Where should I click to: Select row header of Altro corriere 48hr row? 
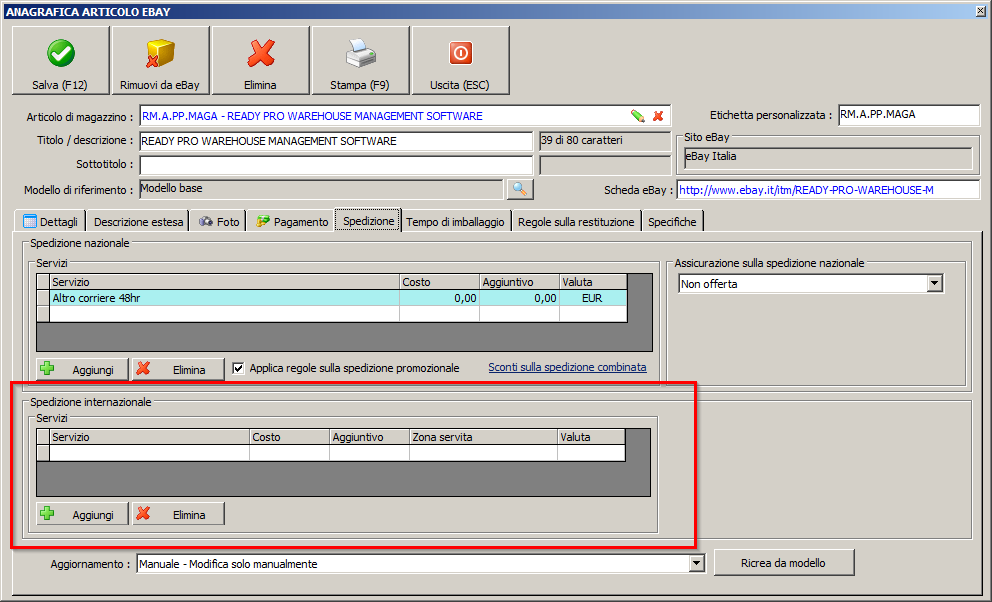coord(43,298)
